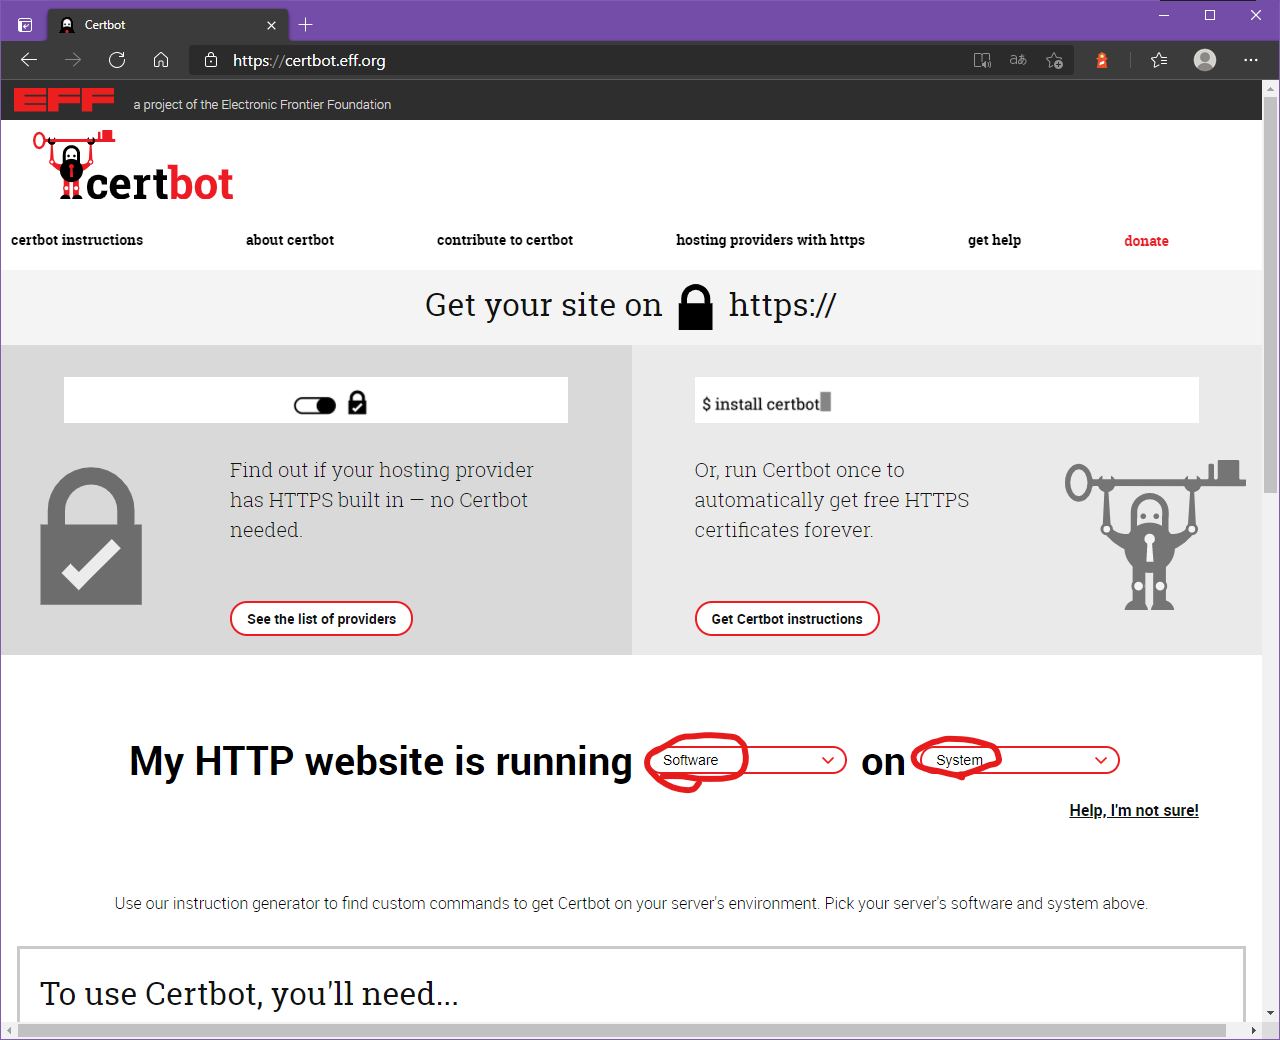The image size is (1280, 1040).
Task: Open the Software dropdown
Action: (746, 760)
